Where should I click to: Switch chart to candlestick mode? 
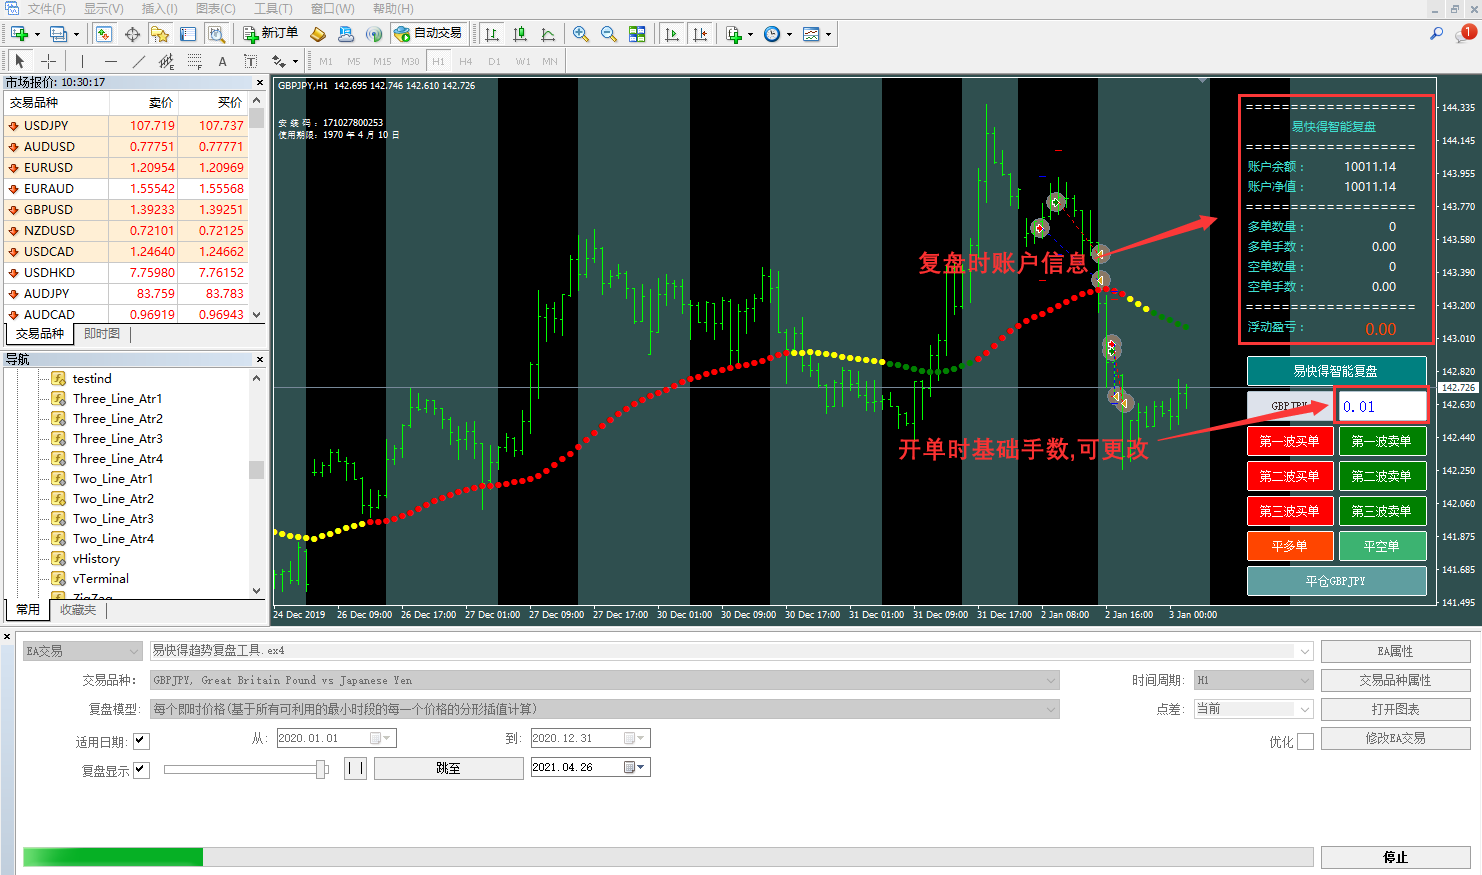520,34
